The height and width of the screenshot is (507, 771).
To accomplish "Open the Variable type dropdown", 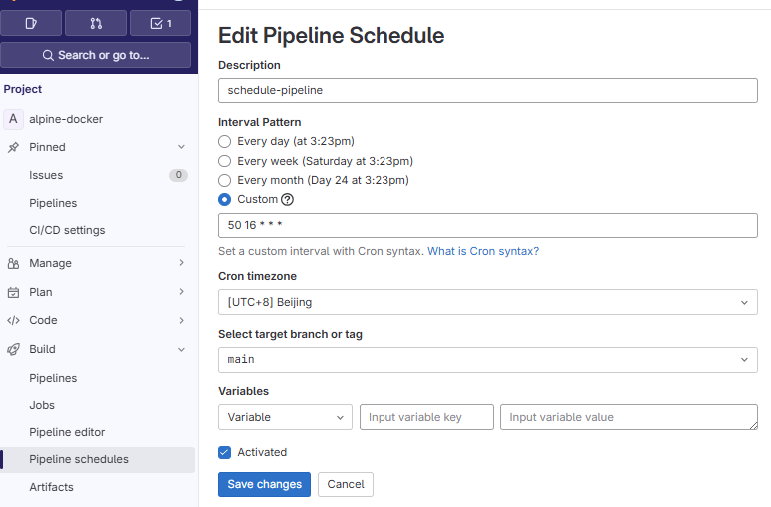I will coord(285,417).
